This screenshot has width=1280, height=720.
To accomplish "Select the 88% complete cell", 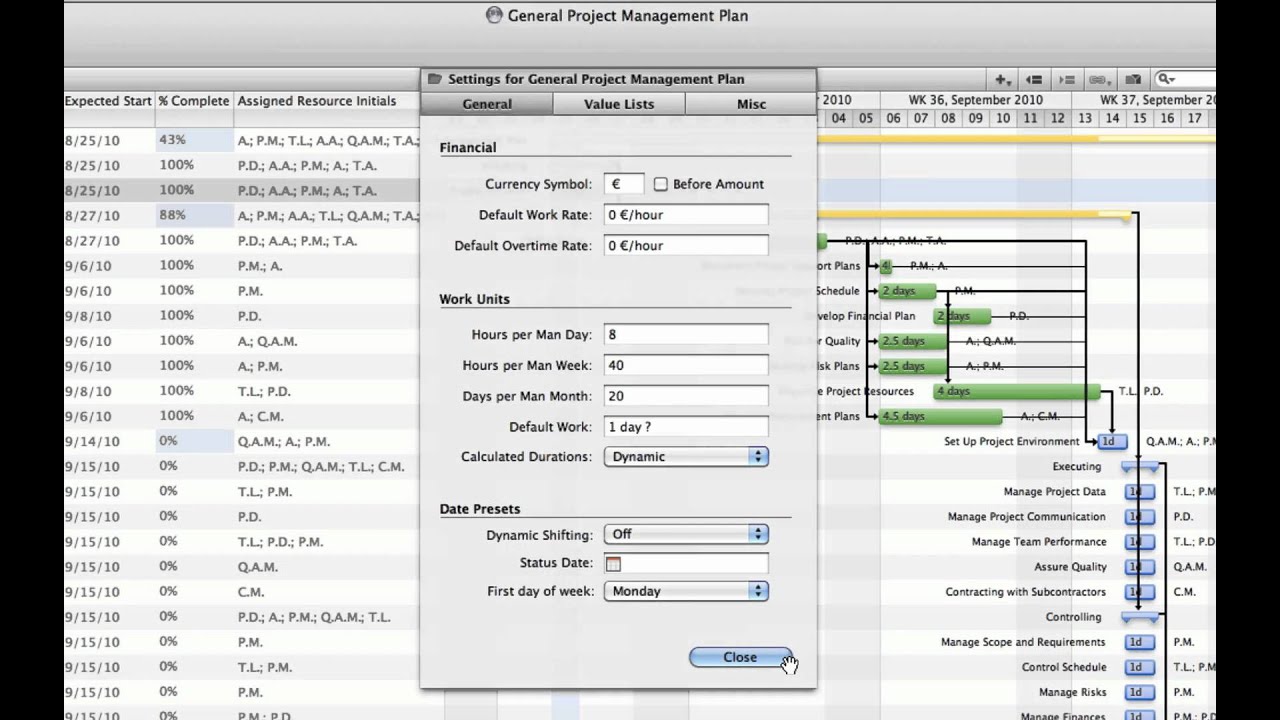I will tap(194, 215).
